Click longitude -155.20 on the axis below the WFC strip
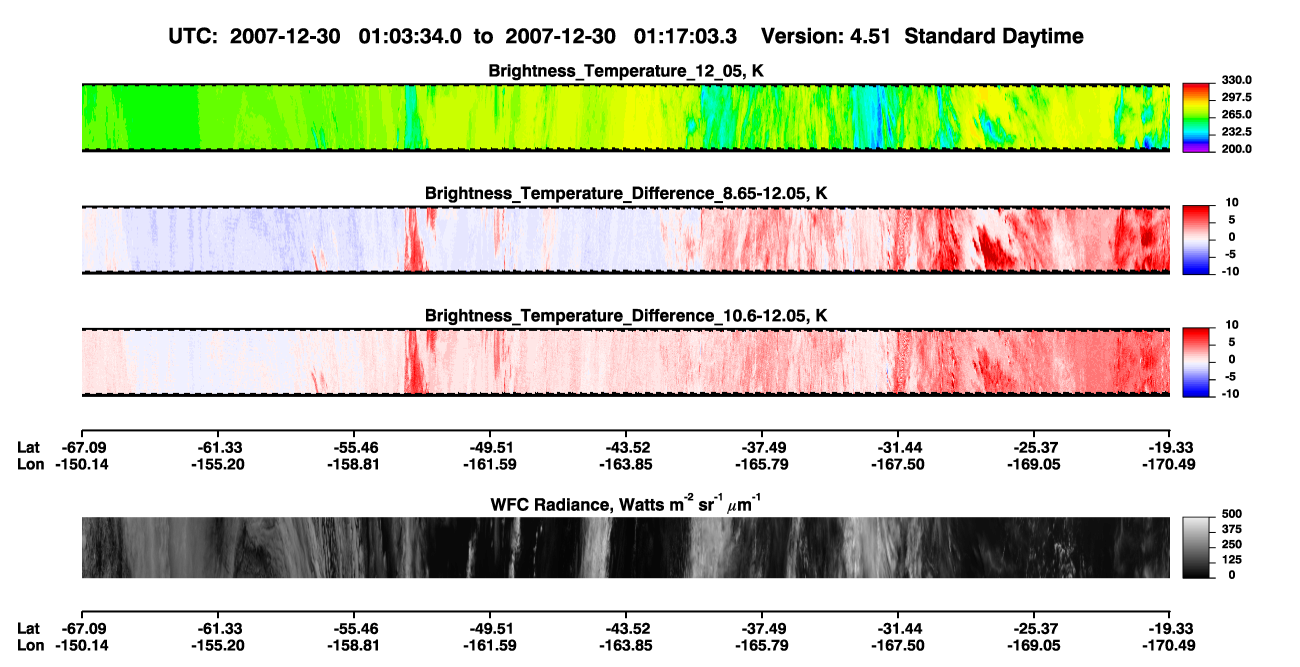Image resolution: width=1300 pixels, height=667 pixels. 217,646
